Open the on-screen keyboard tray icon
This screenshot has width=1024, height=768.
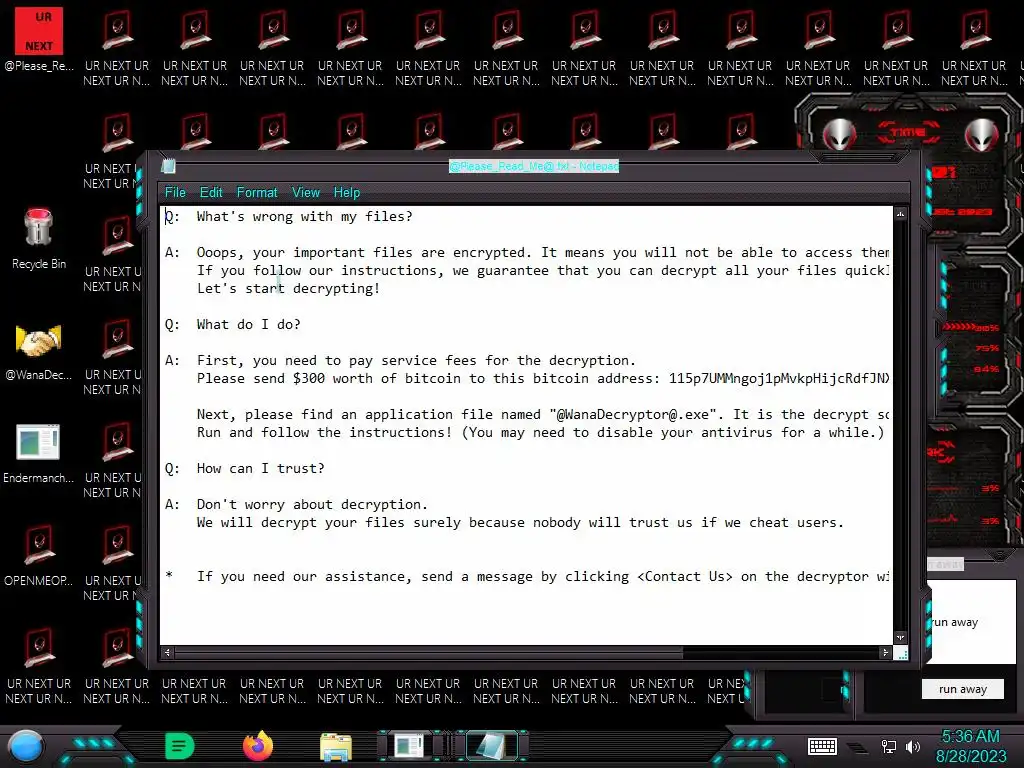[822, 746]
